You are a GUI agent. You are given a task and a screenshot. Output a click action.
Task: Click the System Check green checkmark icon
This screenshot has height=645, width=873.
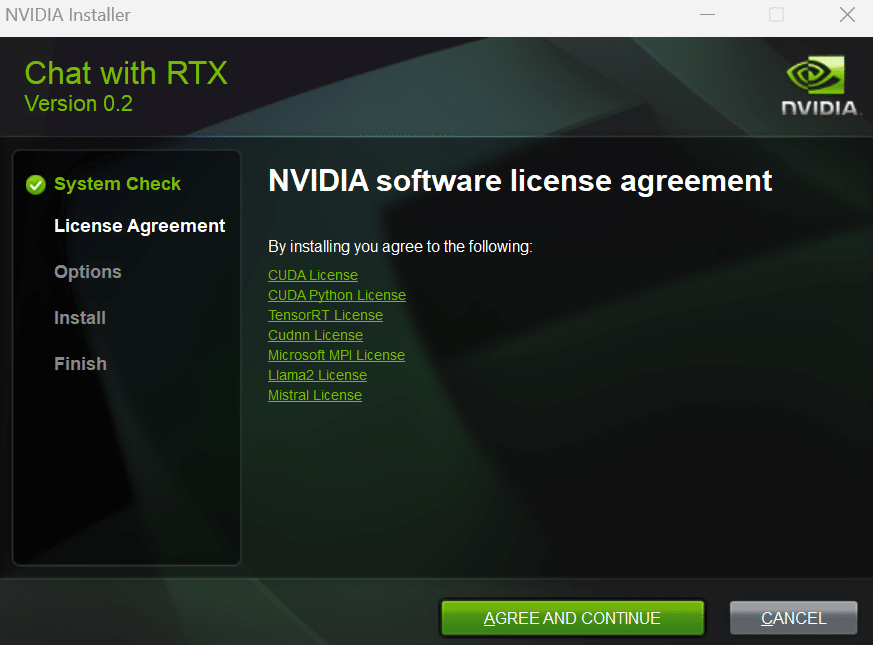[36, 184]
